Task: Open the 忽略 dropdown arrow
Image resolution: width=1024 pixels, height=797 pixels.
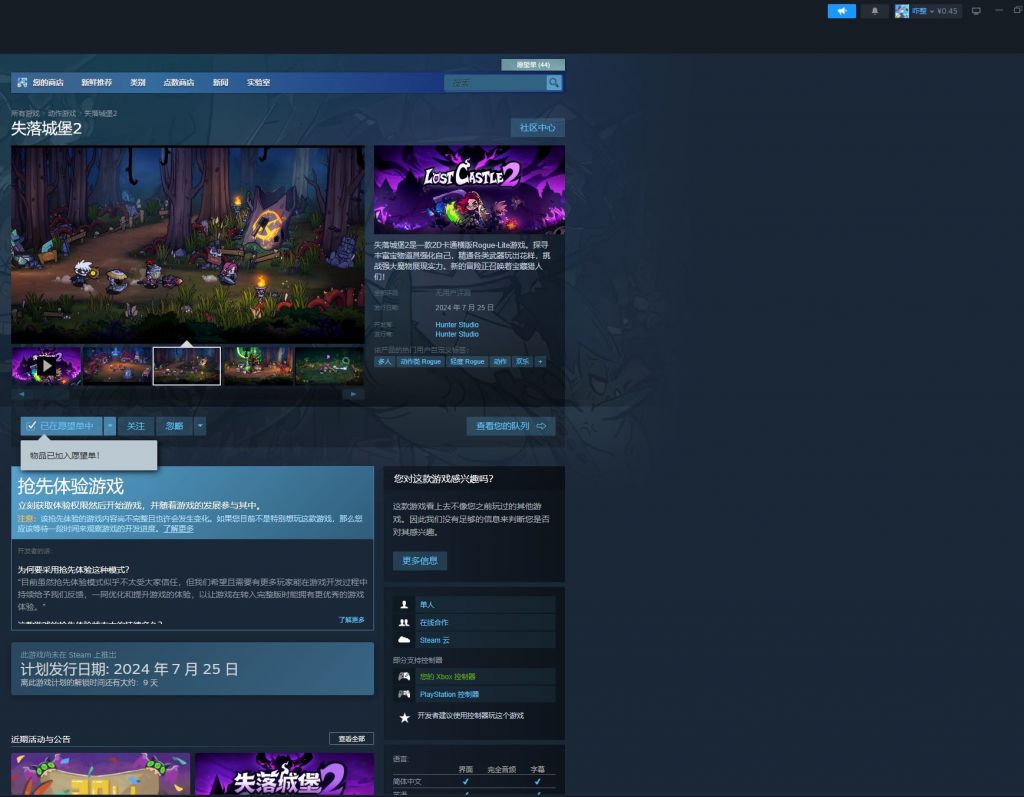Action: (x=200, y=425)
